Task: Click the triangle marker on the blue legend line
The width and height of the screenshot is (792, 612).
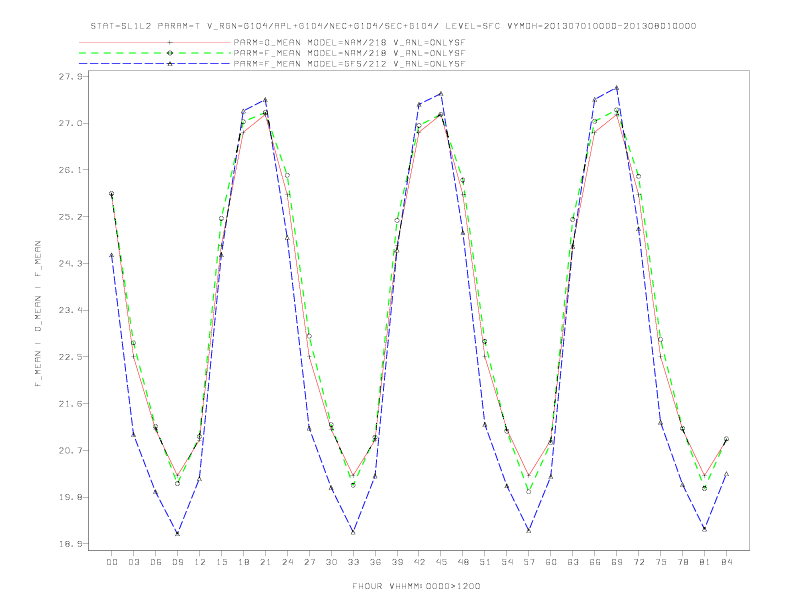Action: 170,64
